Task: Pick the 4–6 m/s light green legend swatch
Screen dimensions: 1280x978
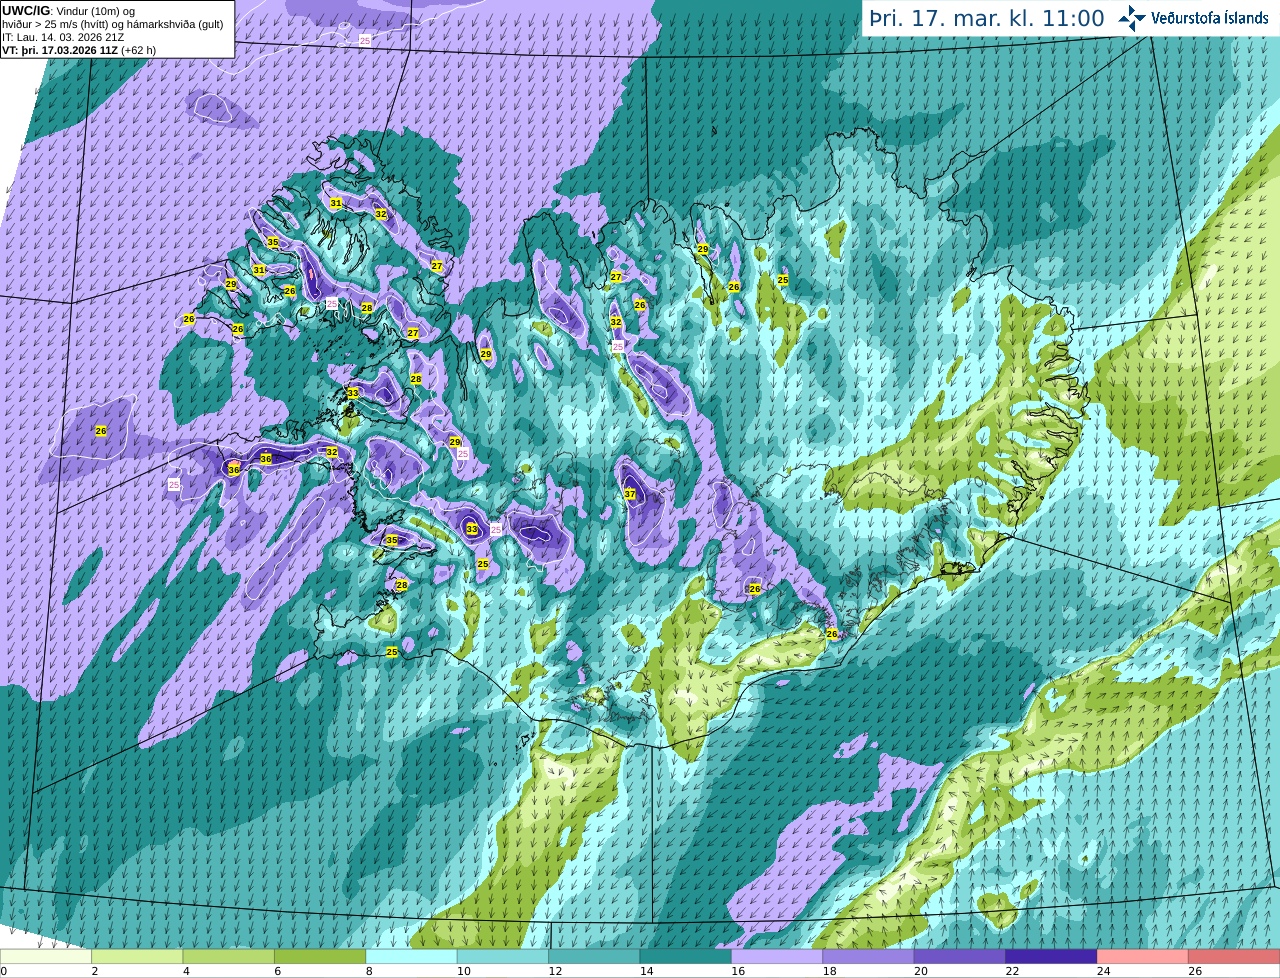Action: click(x=229, y=957)
